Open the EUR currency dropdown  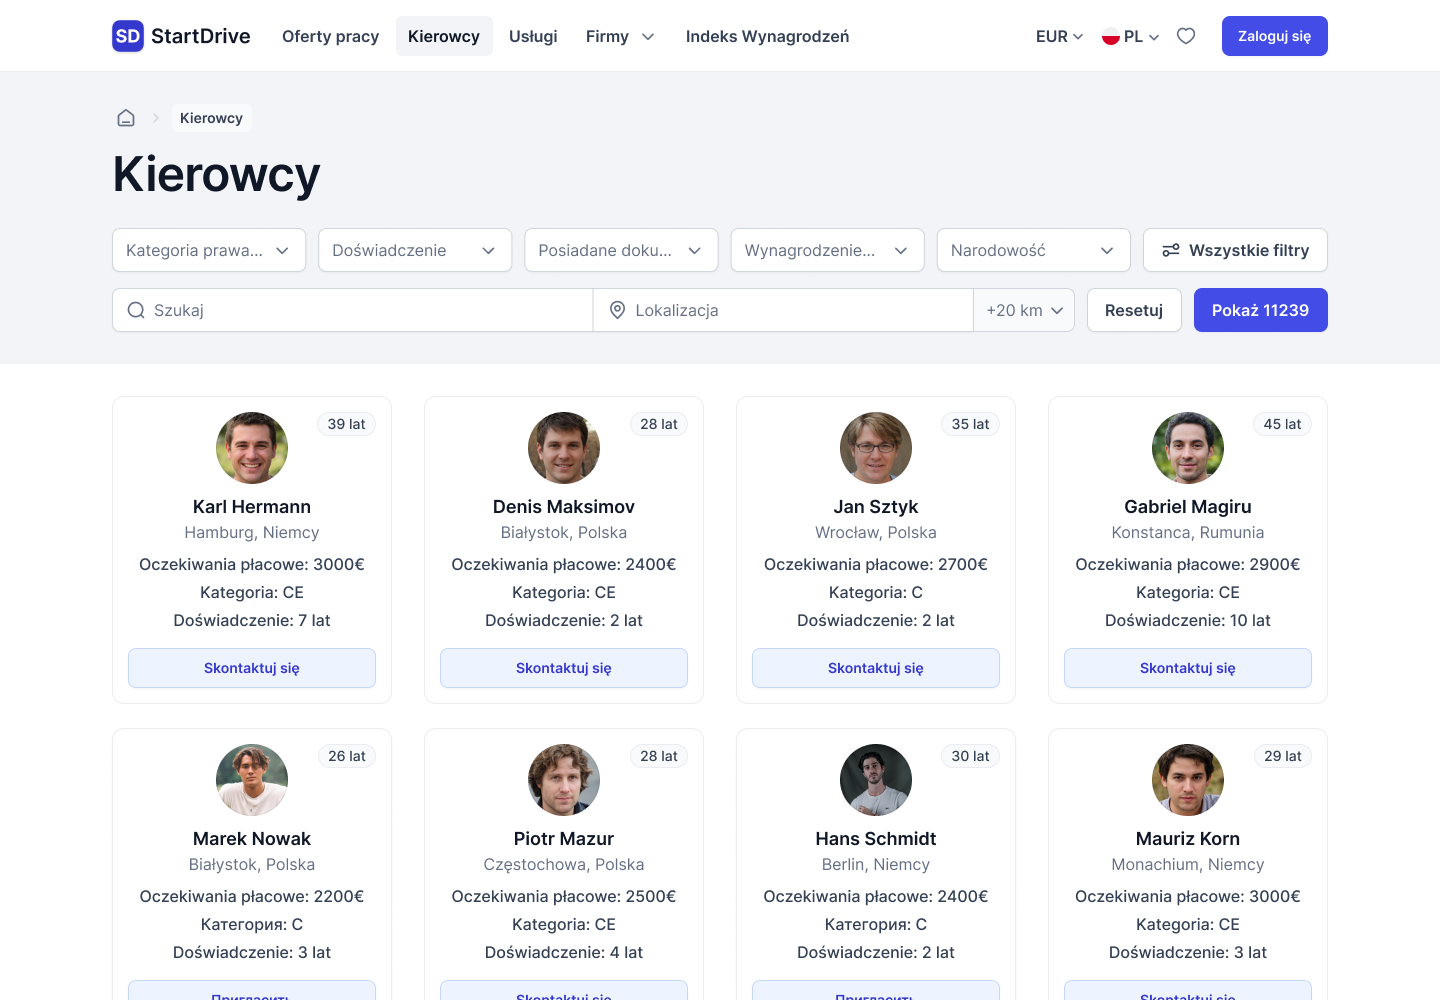pyautogui.click(x=1056, y=35)
